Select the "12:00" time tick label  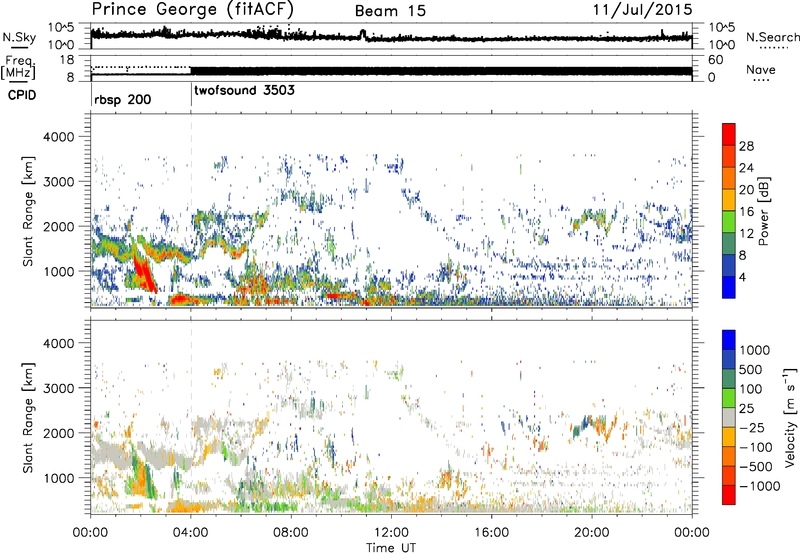(x=391, y=532)
